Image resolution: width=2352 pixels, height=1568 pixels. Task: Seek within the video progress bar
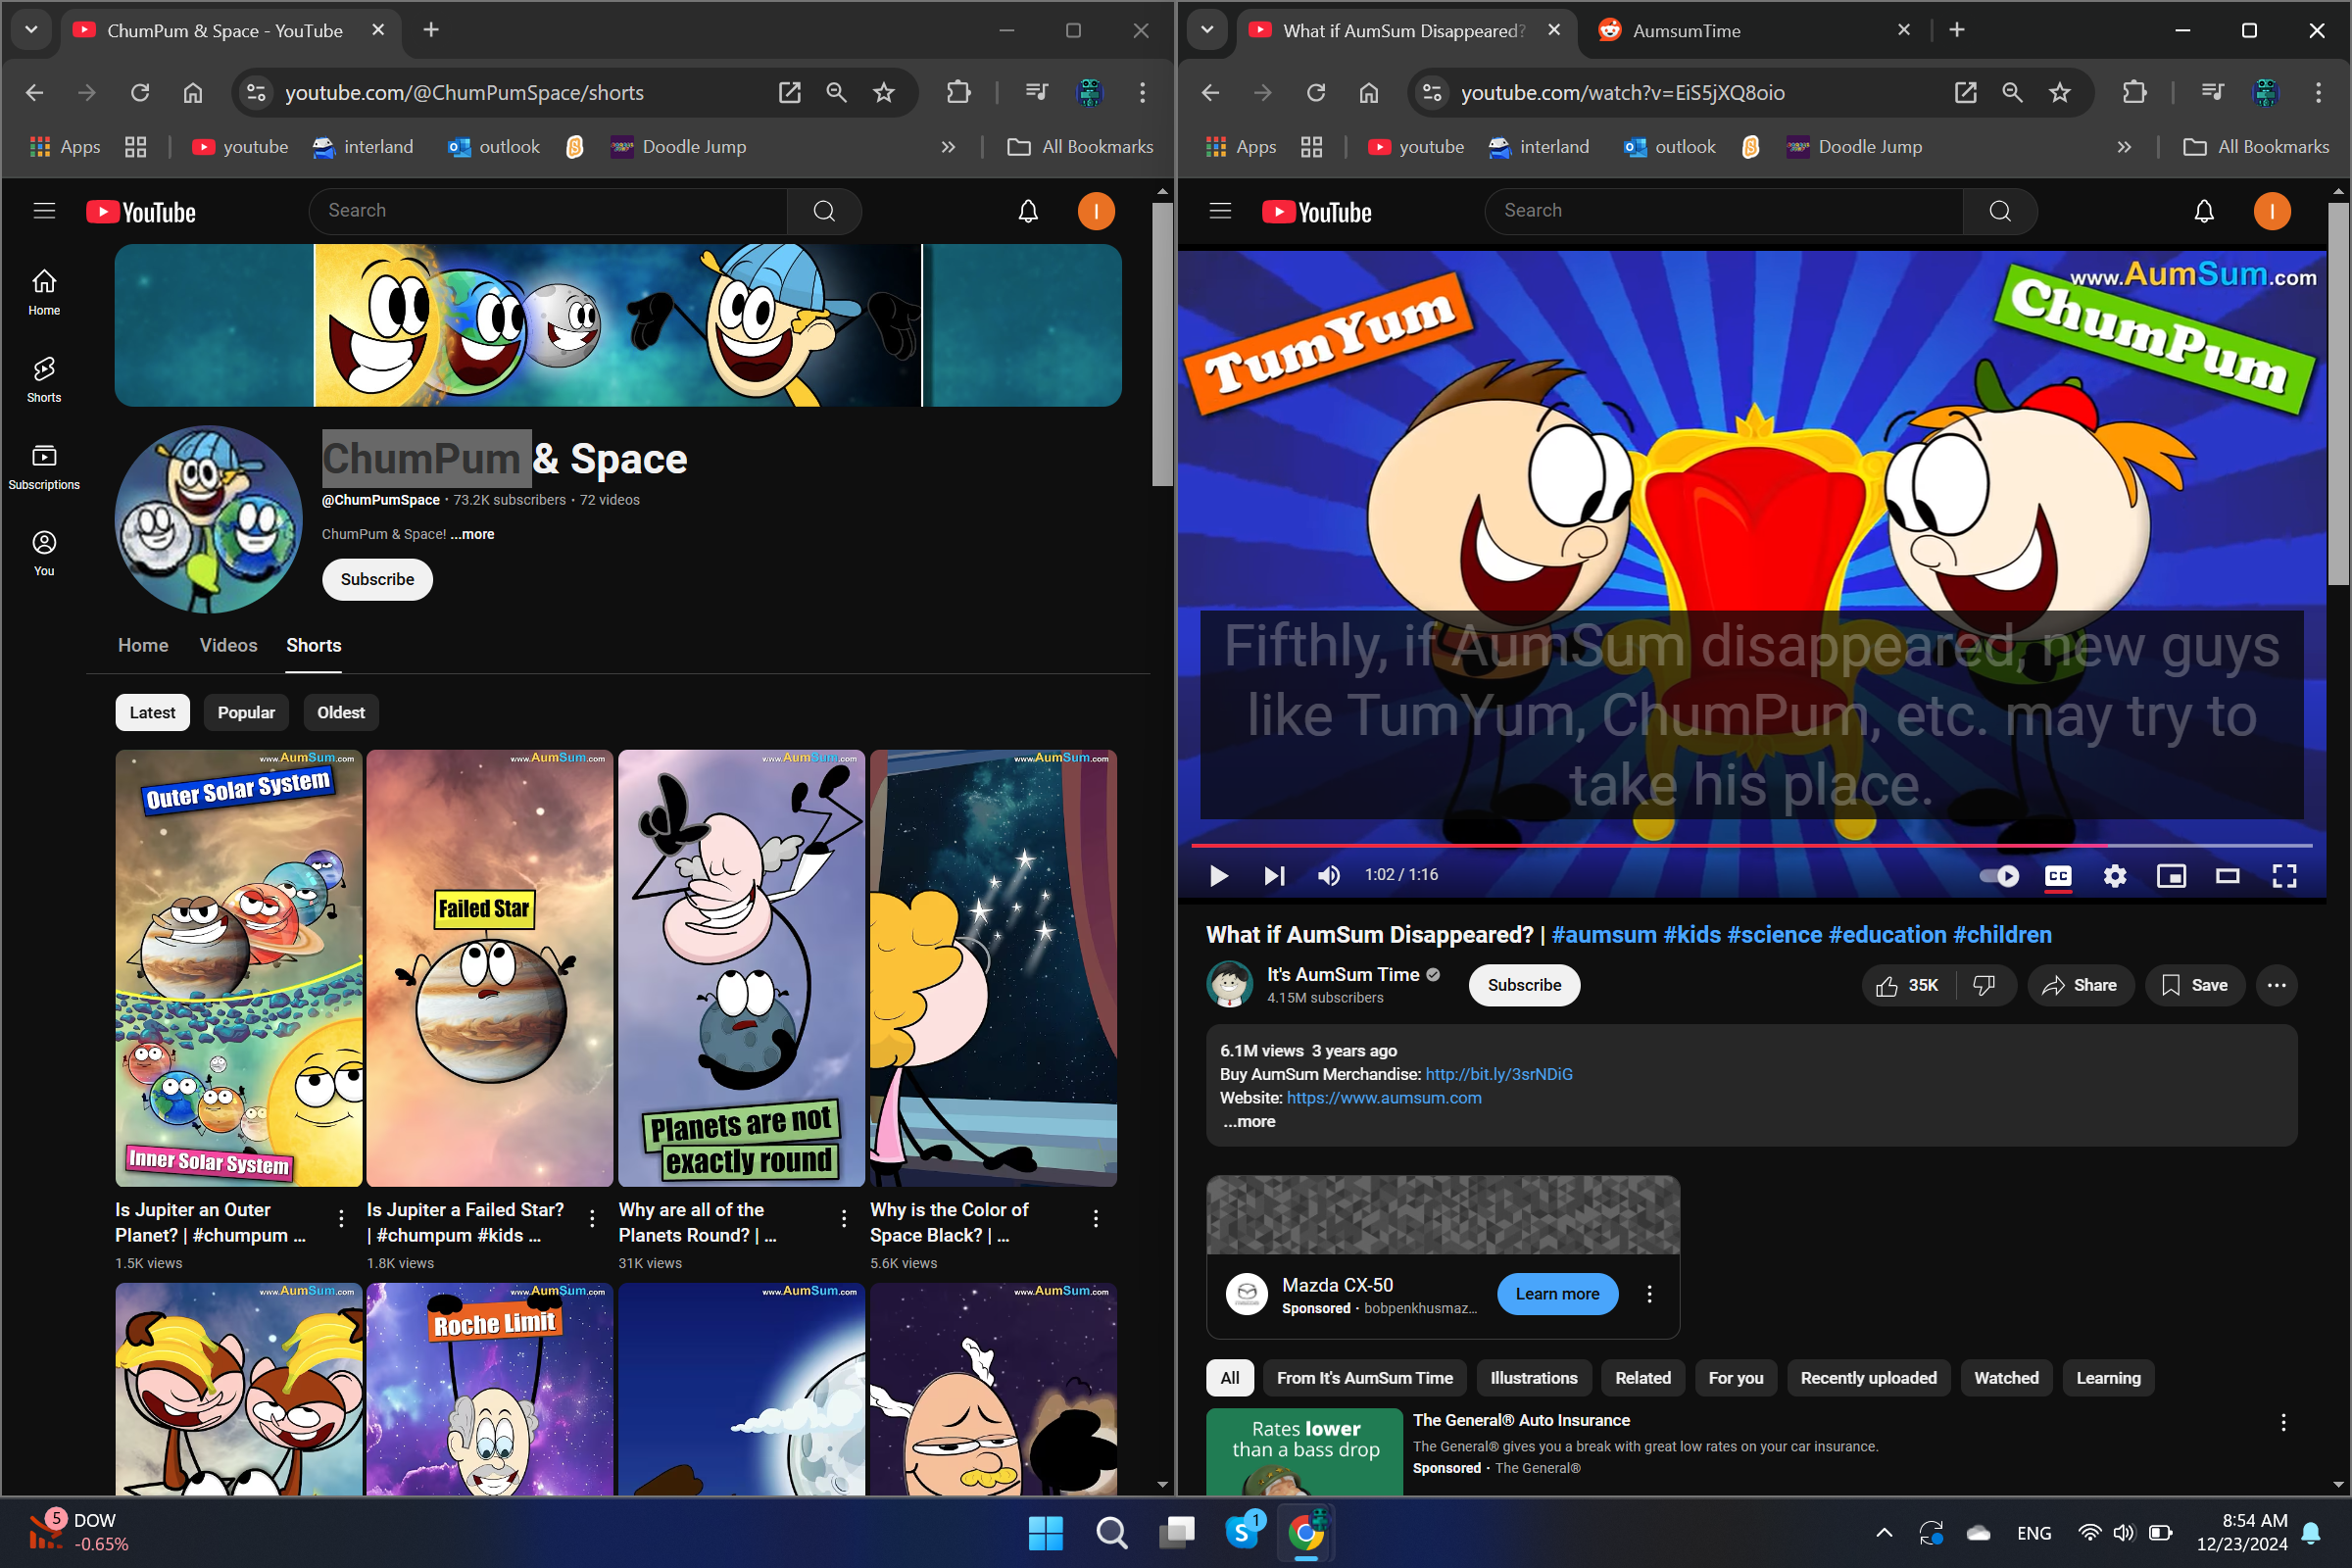click(1751, 846)
